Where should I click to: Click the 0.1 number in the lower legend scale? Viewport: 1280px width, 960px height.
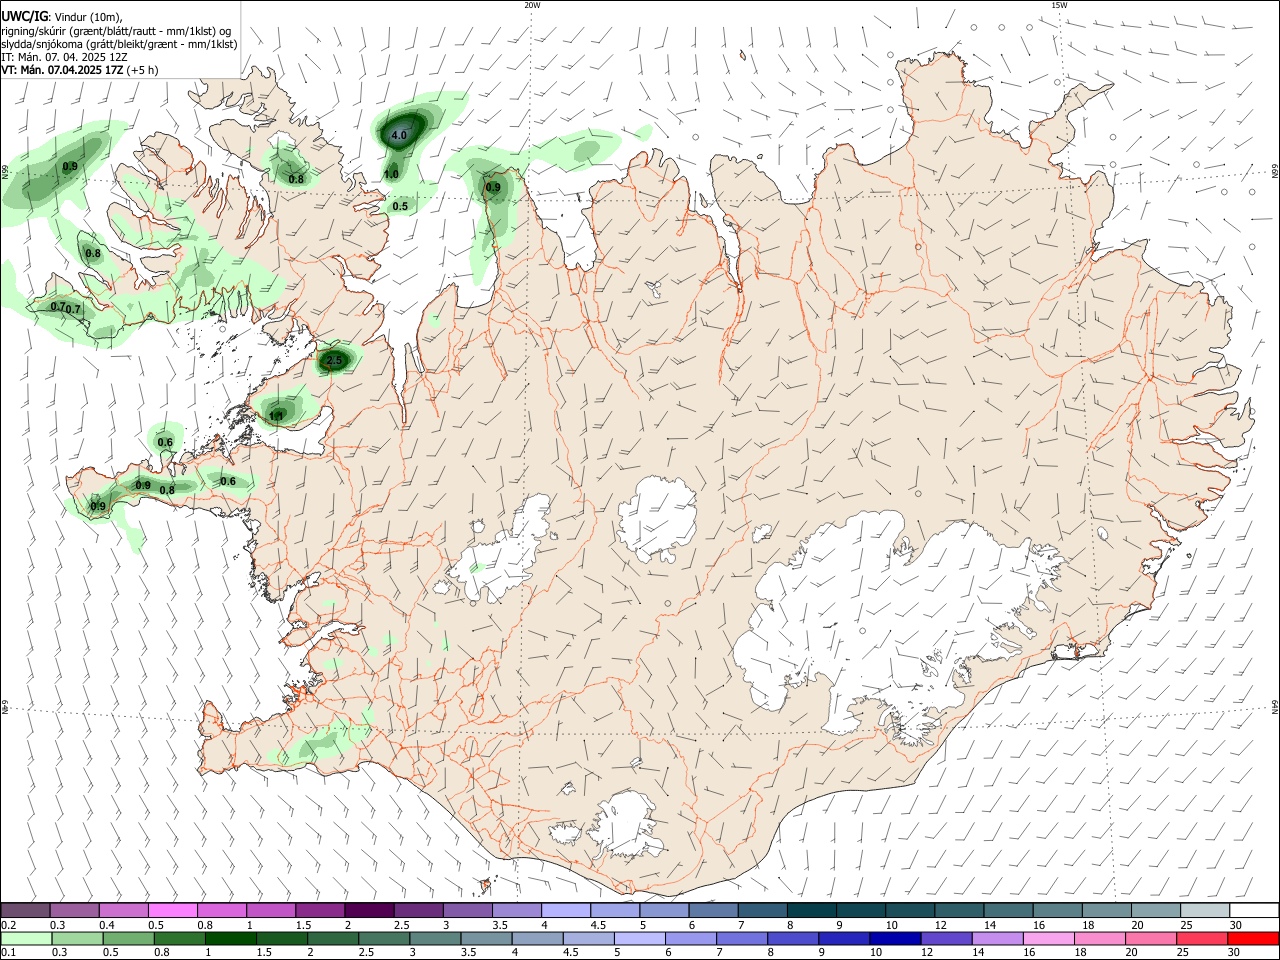(8, 953)
